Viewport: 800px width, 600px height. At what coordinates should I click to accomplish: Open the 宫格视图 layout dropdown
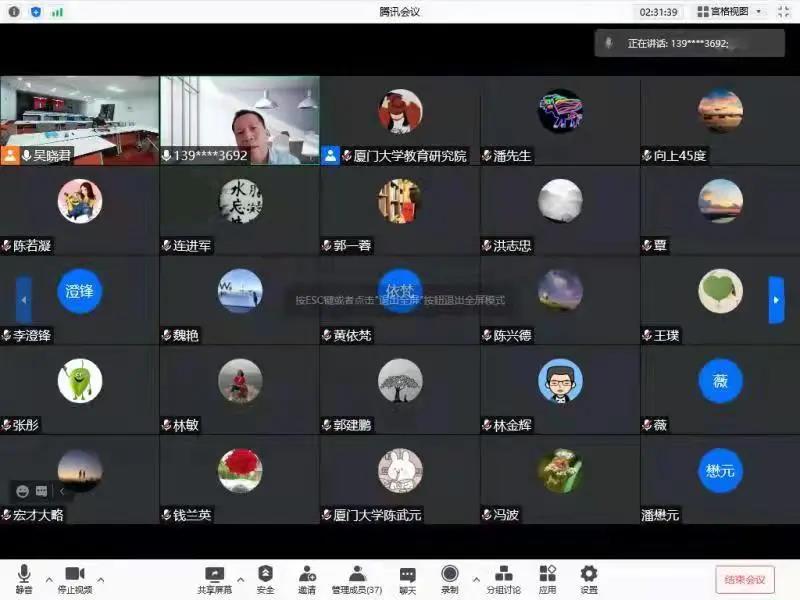(730, 12)
